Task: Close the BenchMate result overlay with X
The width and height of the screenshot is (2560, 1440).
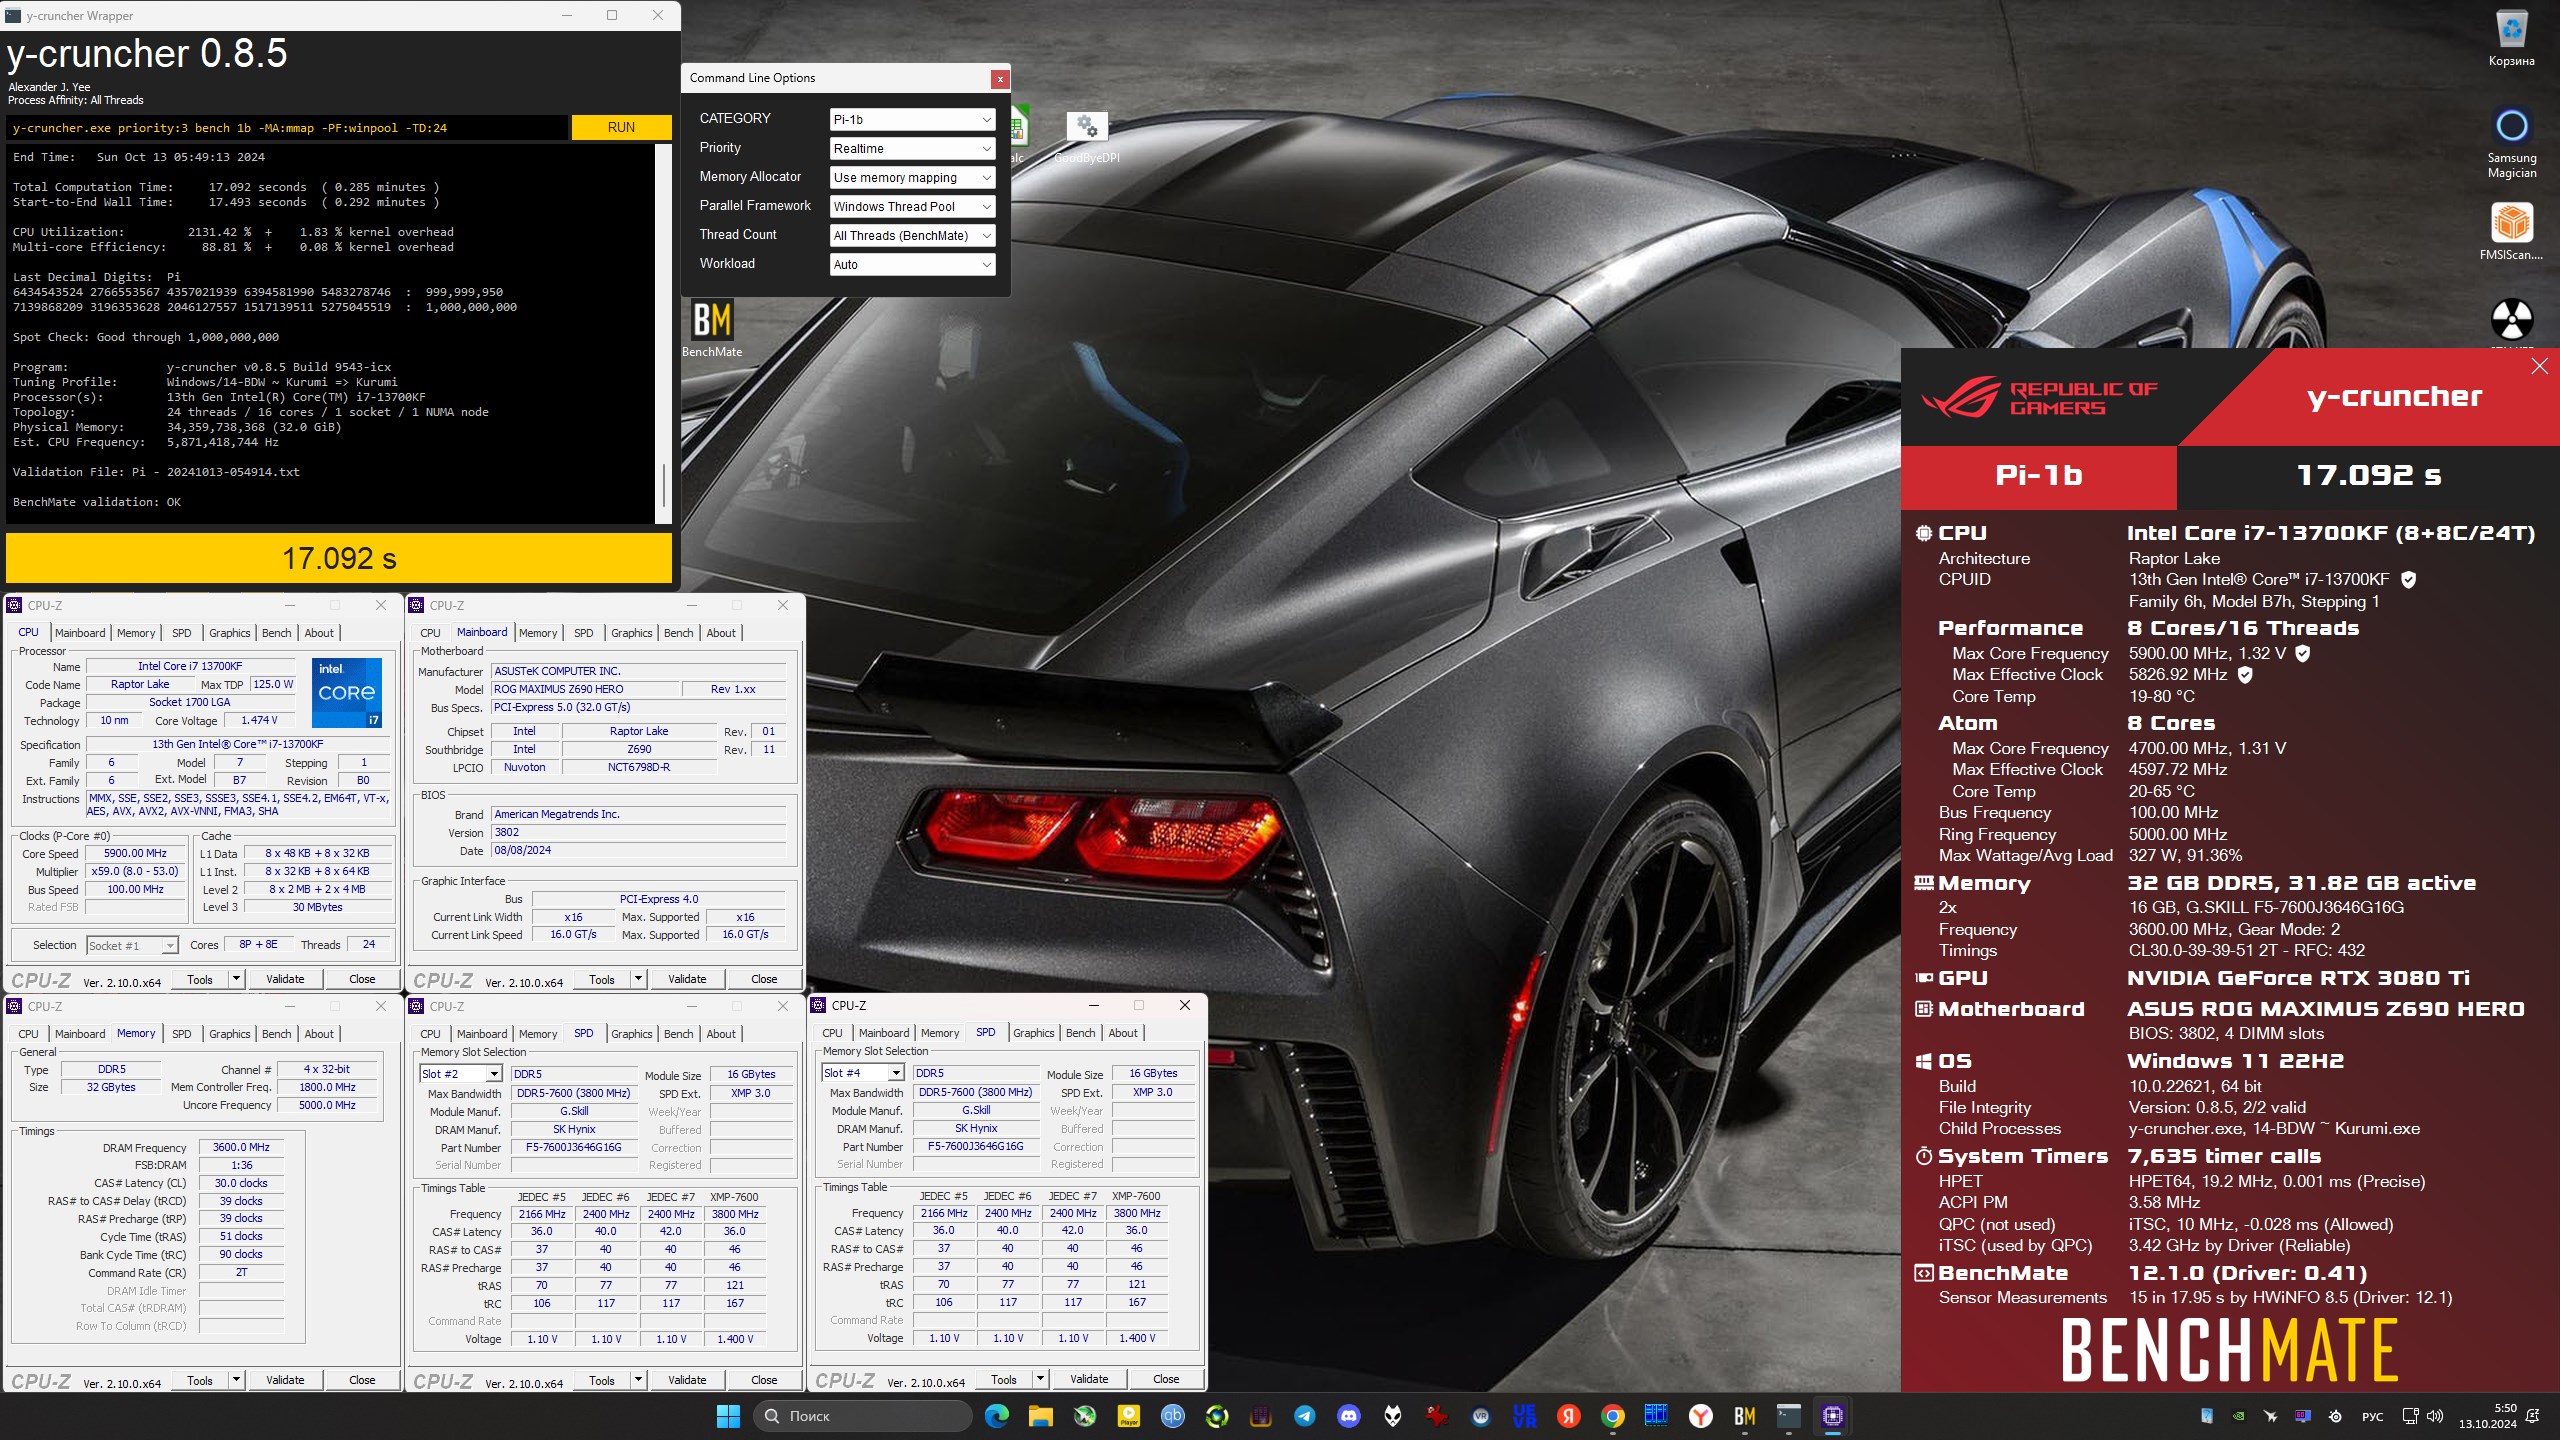Action: [x=2540, y=366]
